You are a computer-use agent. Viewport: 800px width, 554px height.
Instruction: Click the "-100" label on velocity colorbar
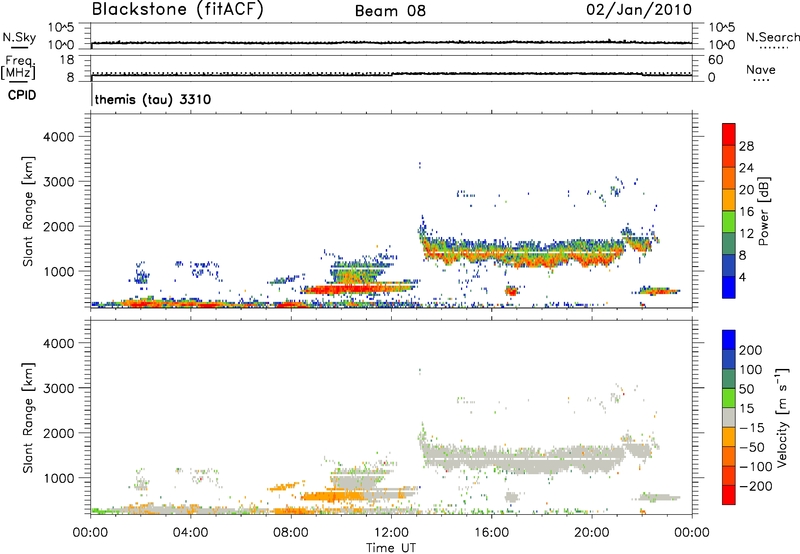[756, 467]
